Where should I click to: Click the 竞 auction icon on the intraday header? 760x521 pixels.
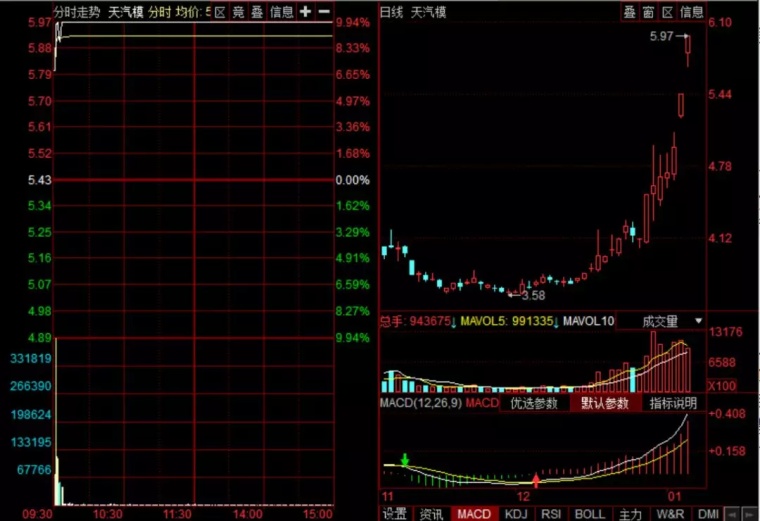[x=238, y=12]
